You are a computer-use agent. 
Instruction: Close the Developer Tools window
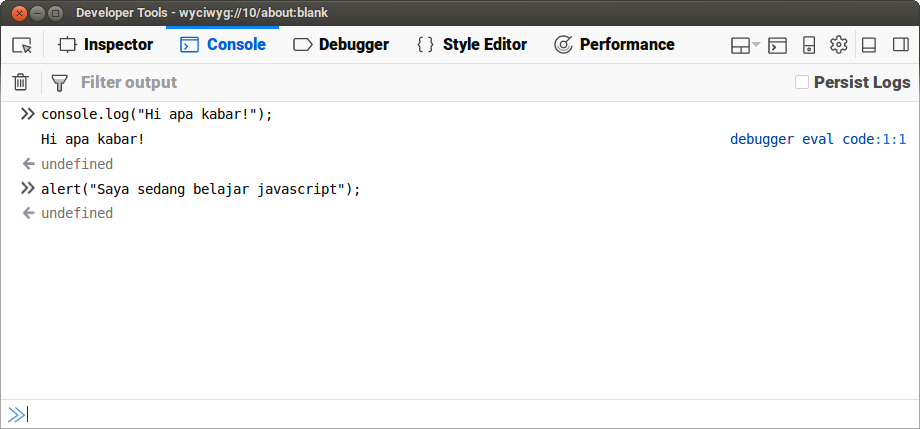tap(19, 12)
